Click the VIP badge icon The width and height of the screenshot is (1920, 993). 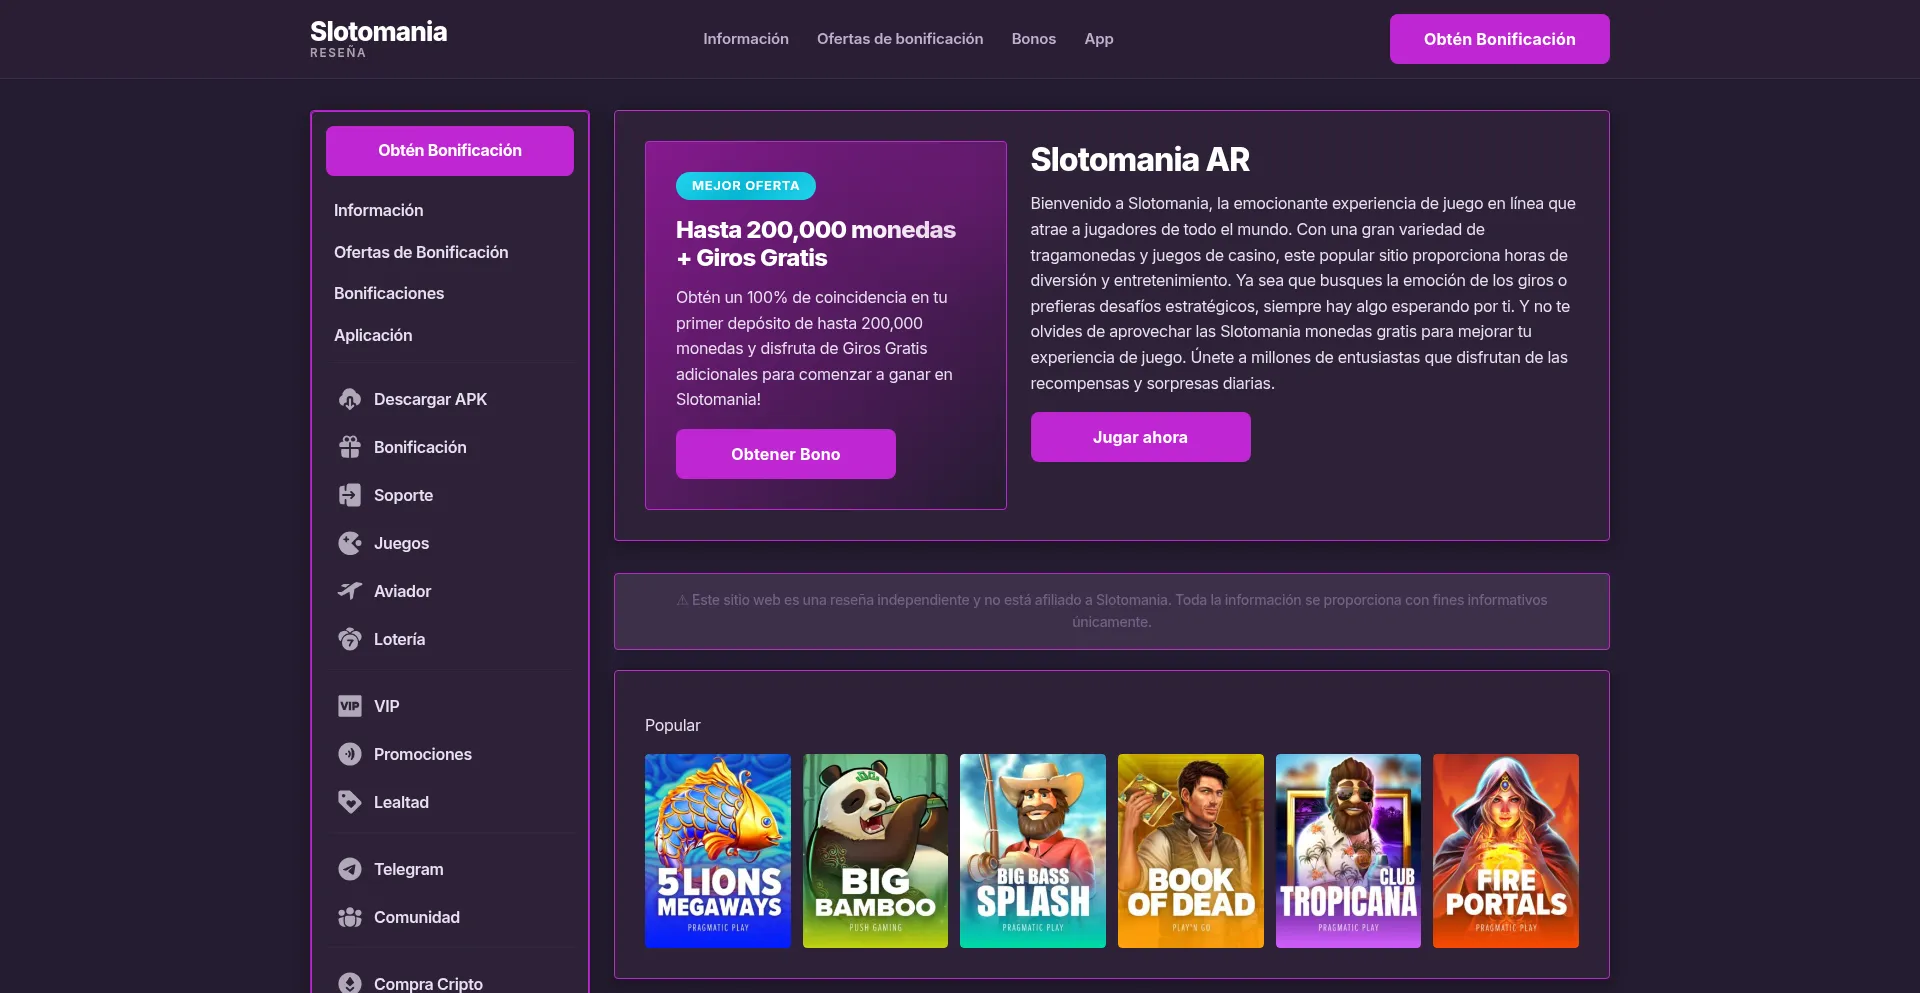[x=349, y=706]
